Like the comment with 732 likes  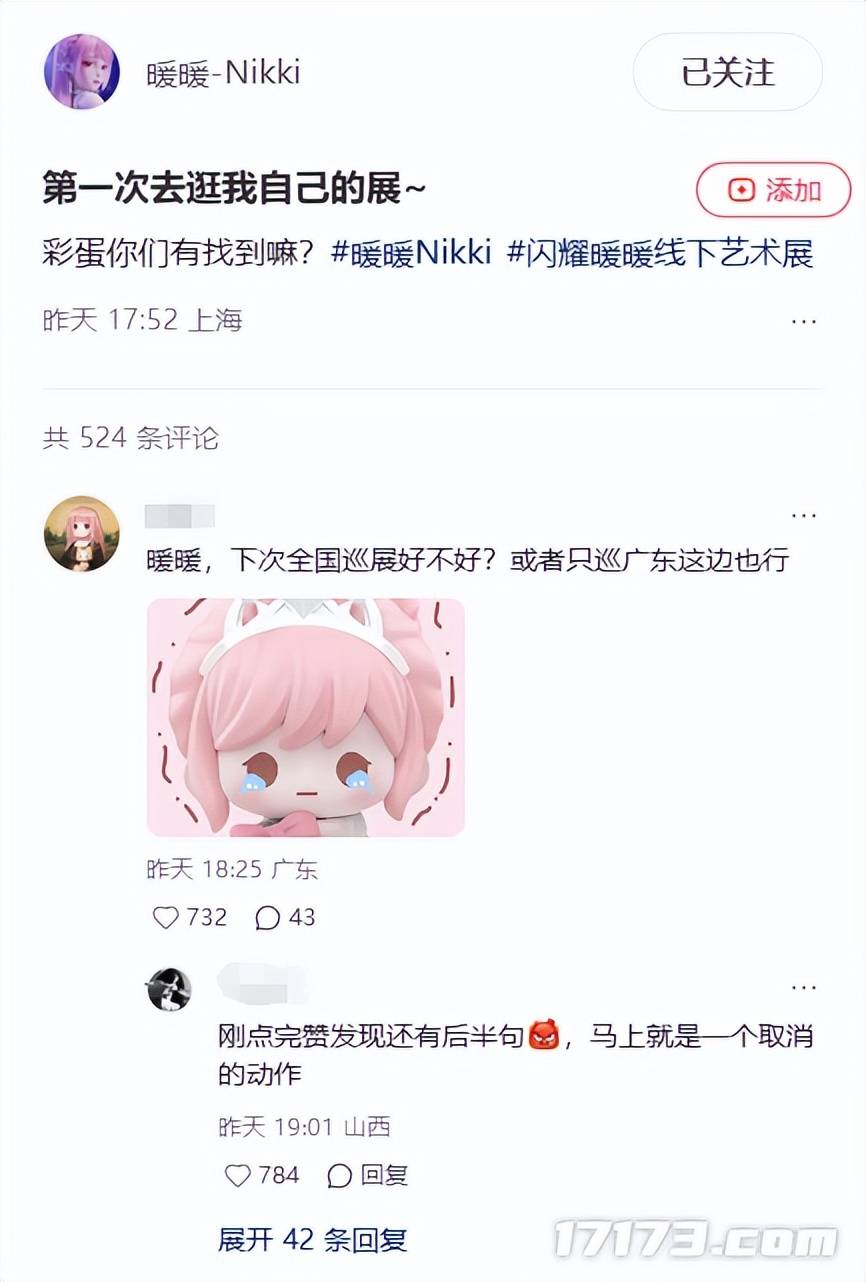(165, 917)
